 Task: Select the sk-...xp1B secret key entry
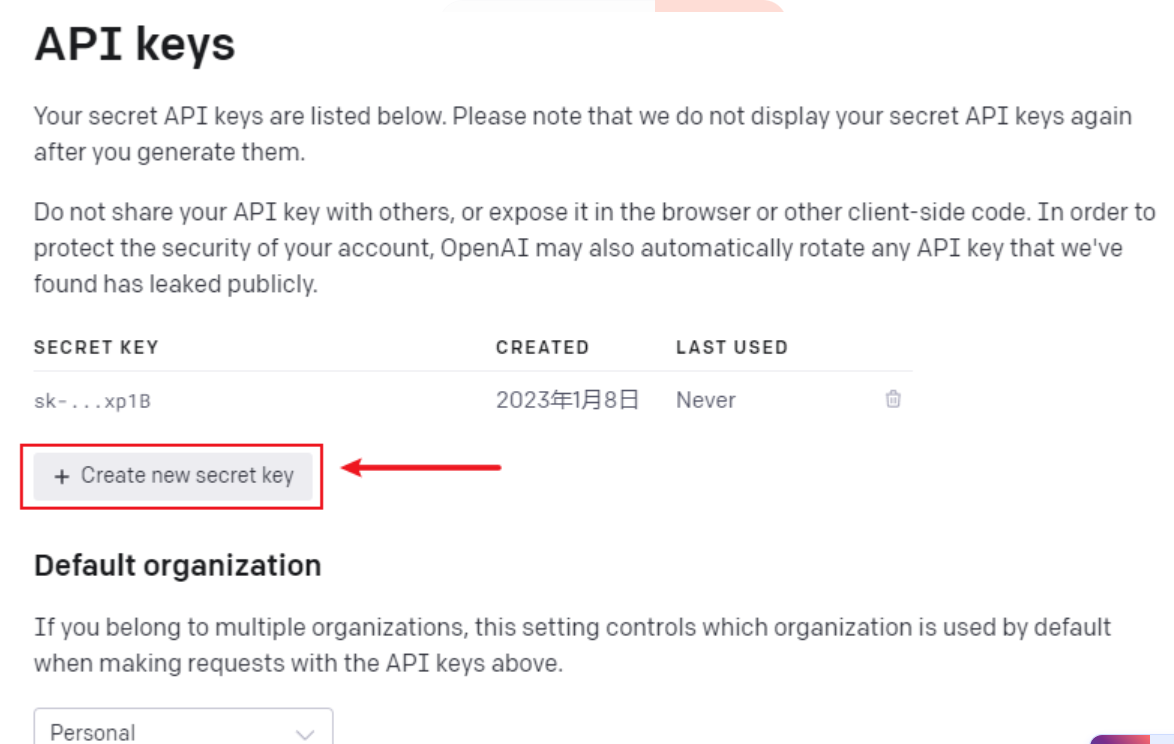(x=92, y=401)
